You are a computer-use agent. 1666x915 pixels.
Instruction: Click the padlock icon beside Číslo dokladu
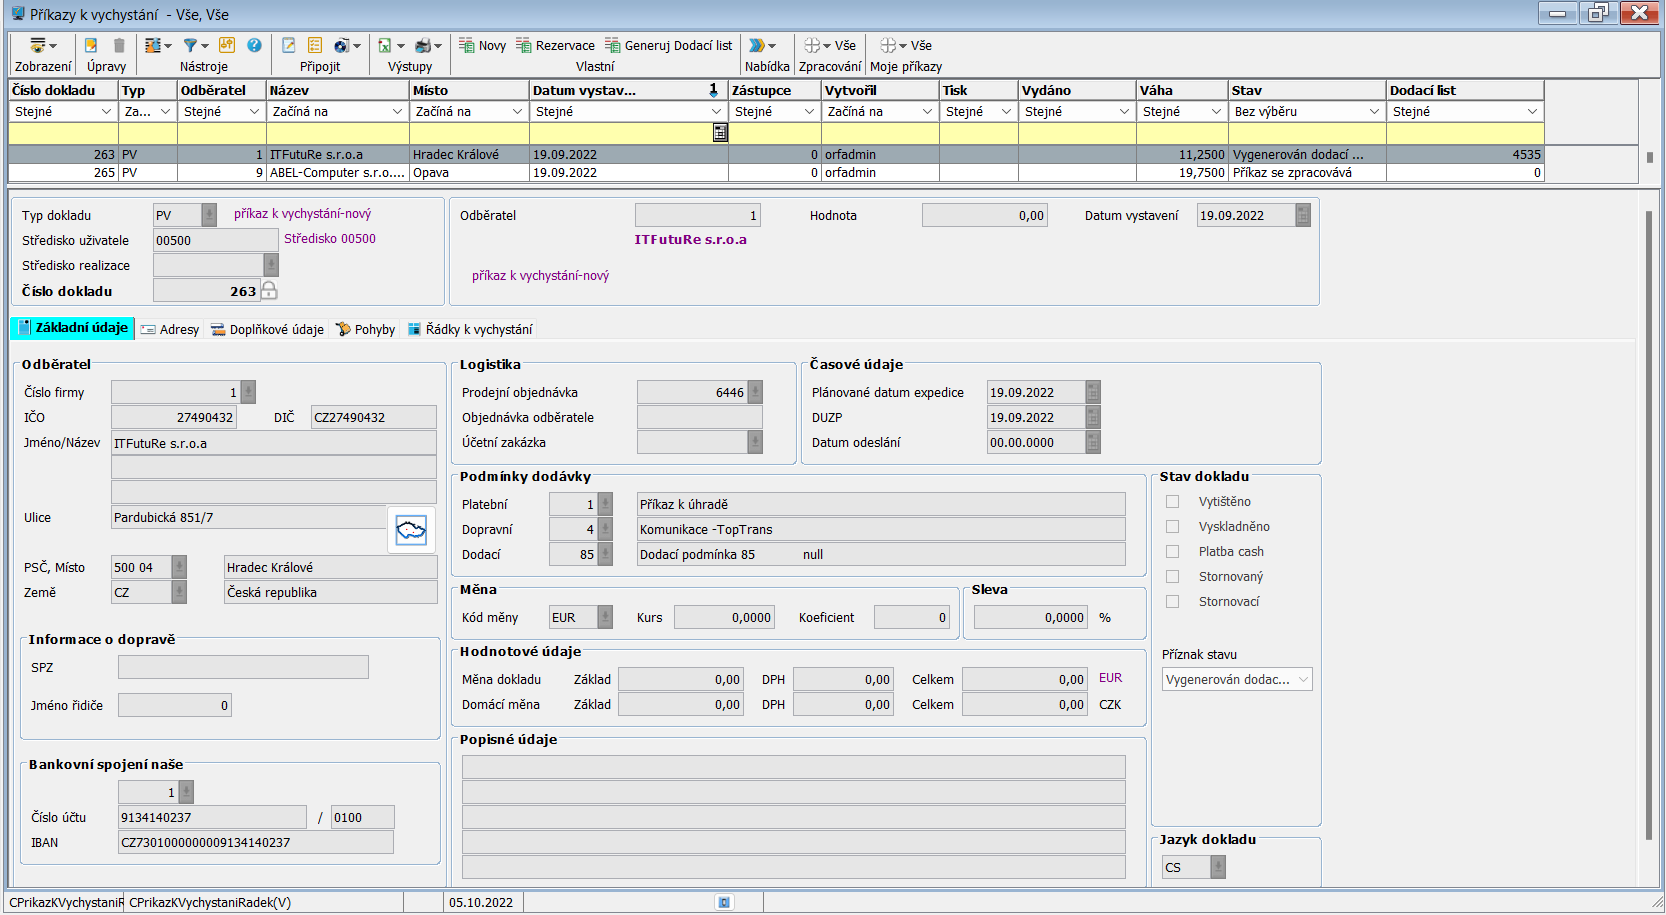point(269,291)
